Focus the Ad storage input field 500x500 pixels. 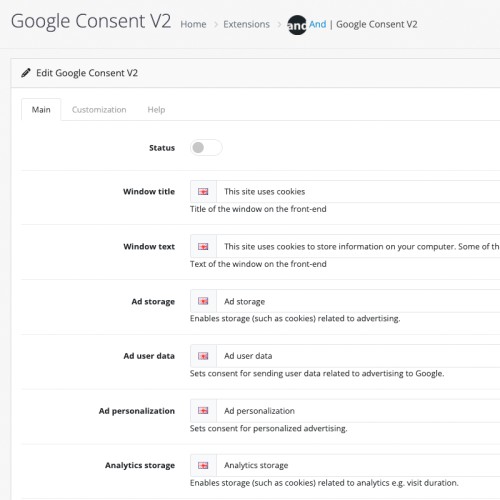[358, 301]
